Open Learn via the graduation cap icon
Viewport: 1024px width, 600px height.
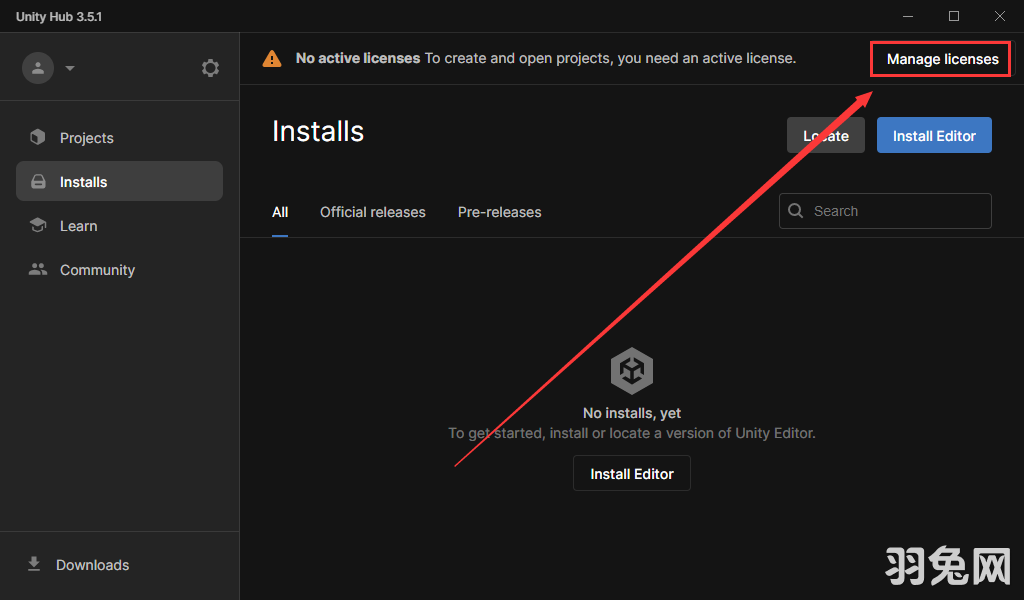[x=38, y=226]
